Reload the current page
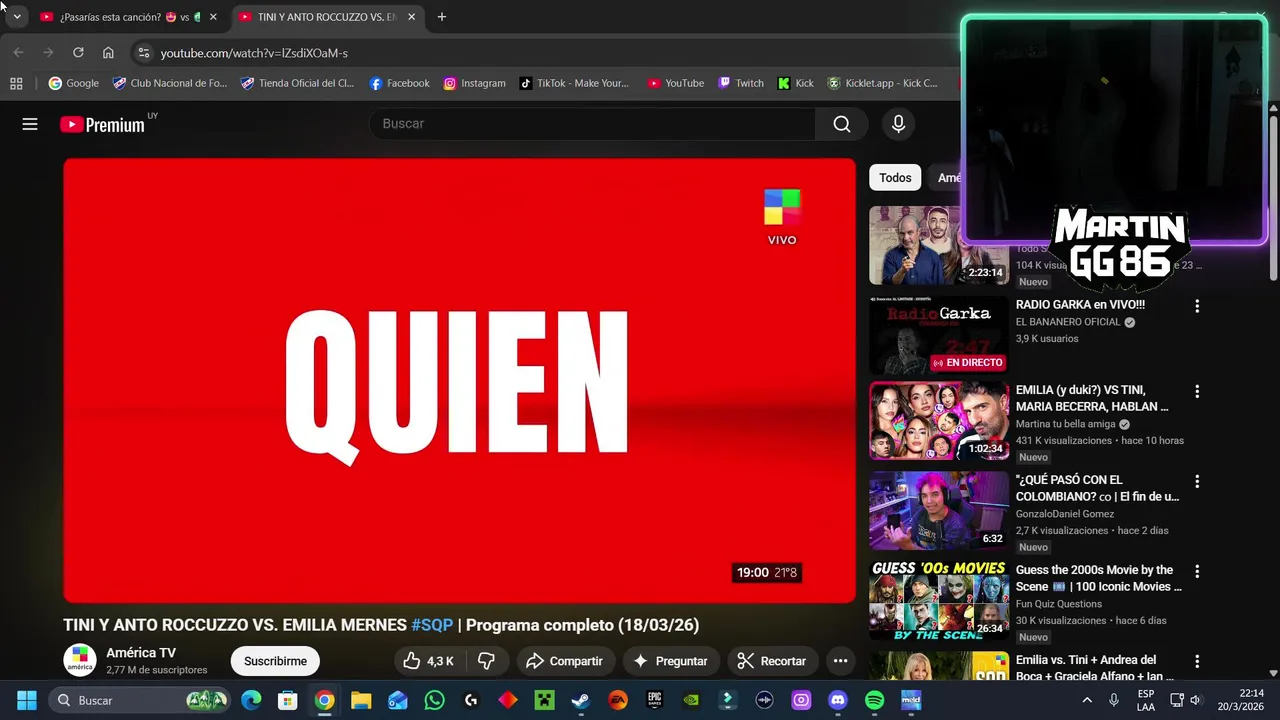This screenshot has height=720, width=1280. coord(78,53)
